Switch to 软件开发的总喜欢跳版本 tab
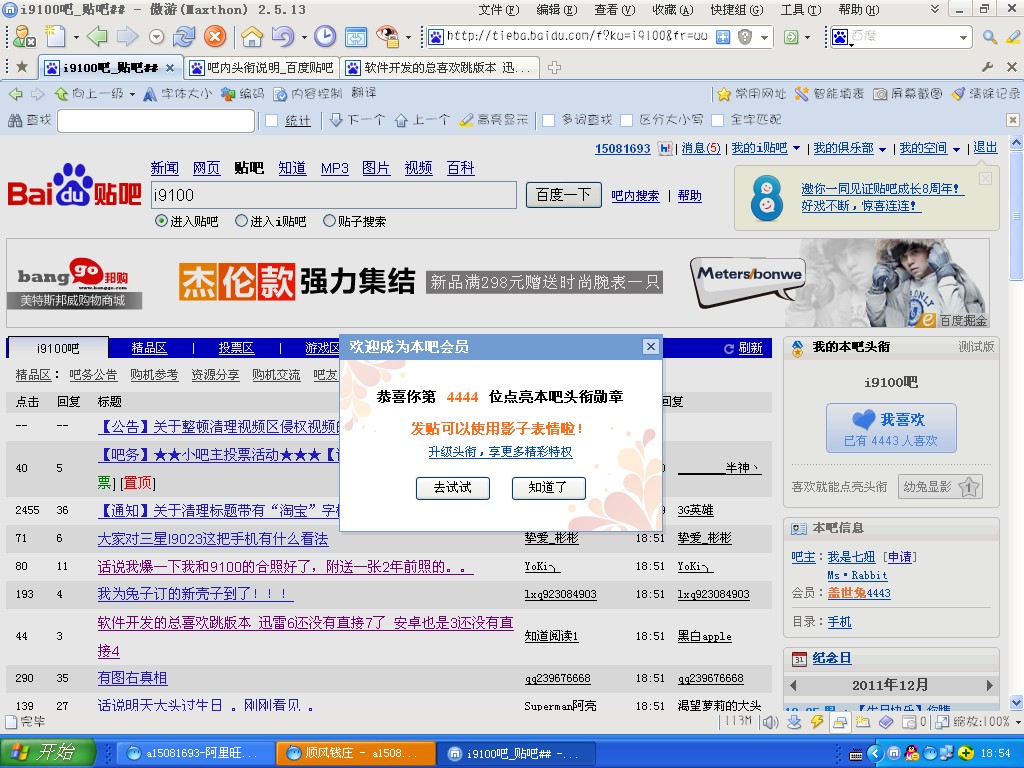 click(441, 67)
